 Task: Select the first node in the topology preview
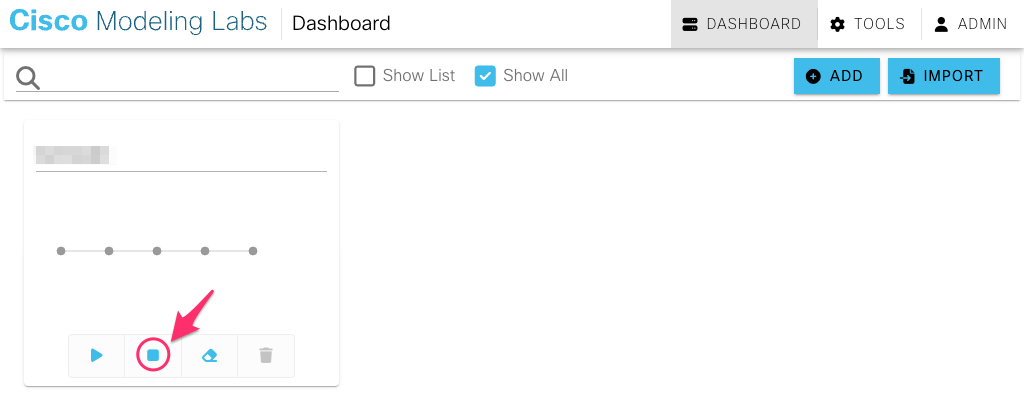(x=61, y=251)
